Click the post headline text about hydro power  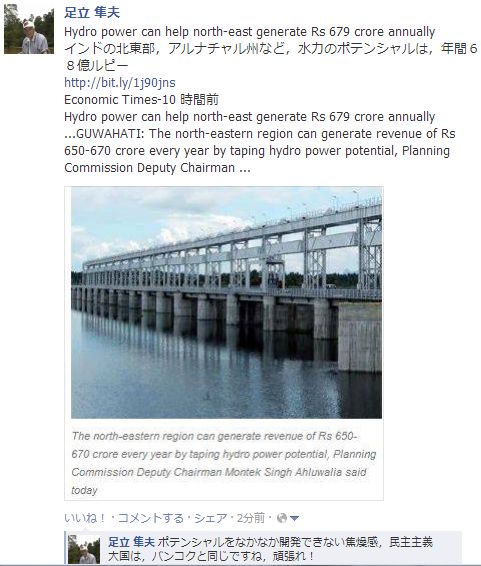[x=250, y=32]
